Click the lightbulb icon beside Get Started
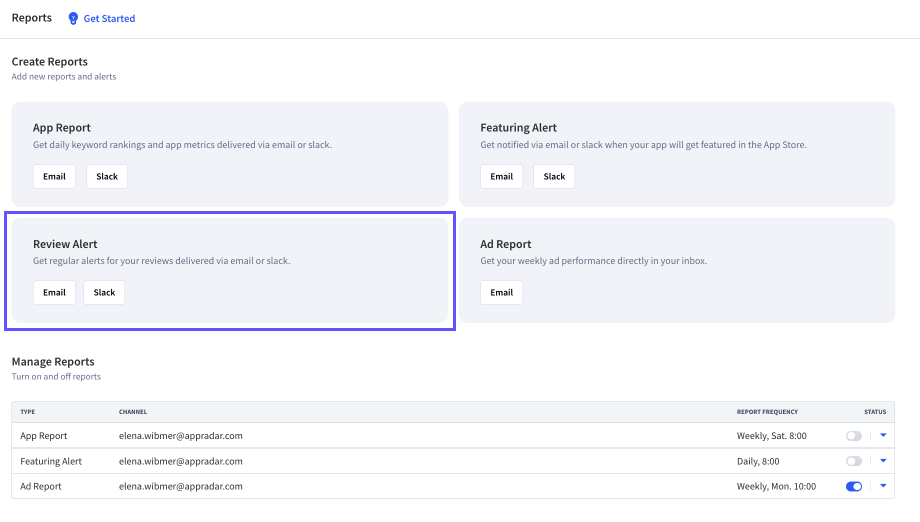Screen dimensions: 920x522 pyautogui.click(x=73, y=19)
